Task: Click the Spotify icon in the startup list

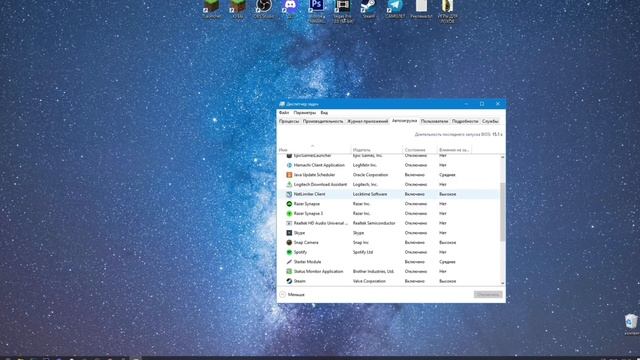Action: (289, 252)
